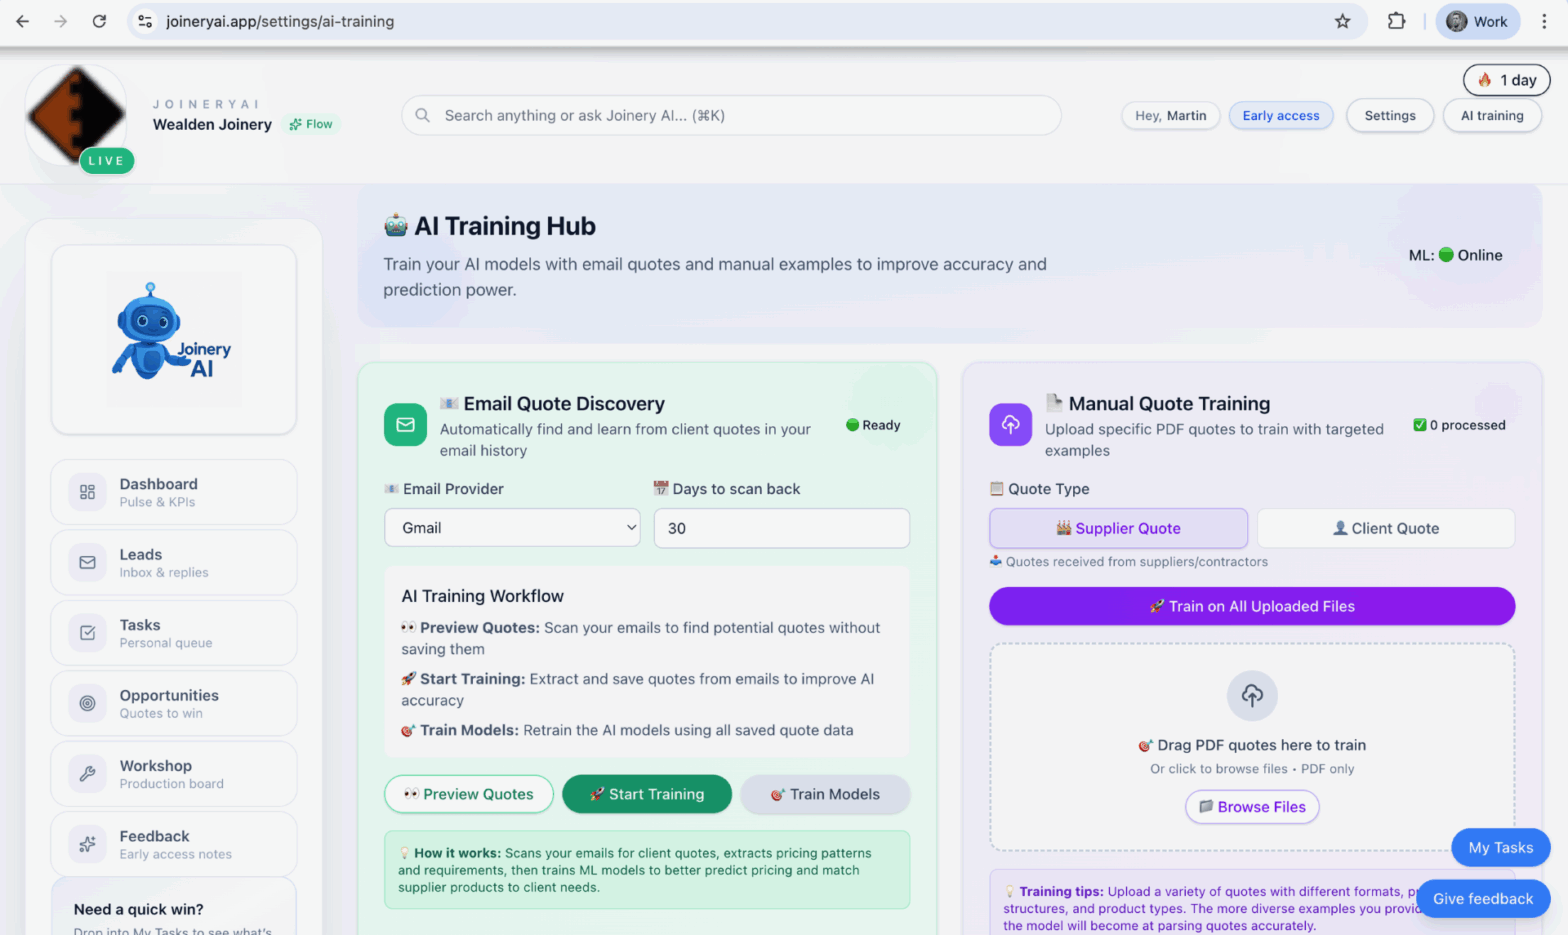Image resolution: width=1568 pixels, height=935 pixels.
Task: Select the Supplier Quote type option
Action: click(x=1118, y=528)
